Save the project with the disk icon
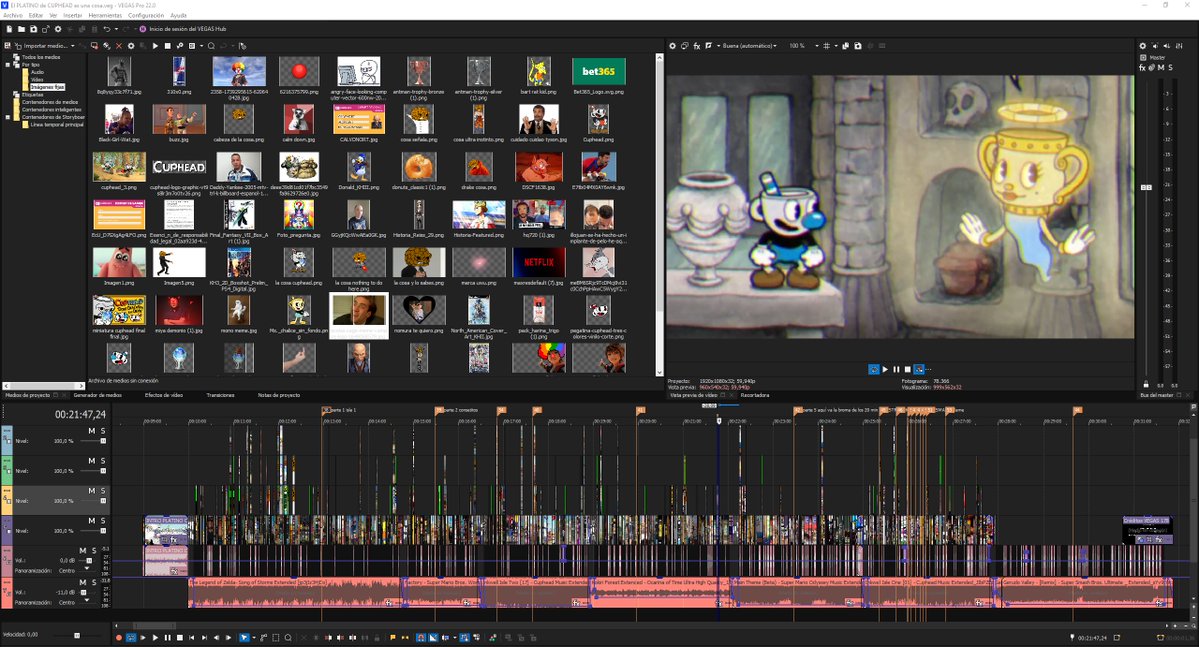 pos(34,29)
